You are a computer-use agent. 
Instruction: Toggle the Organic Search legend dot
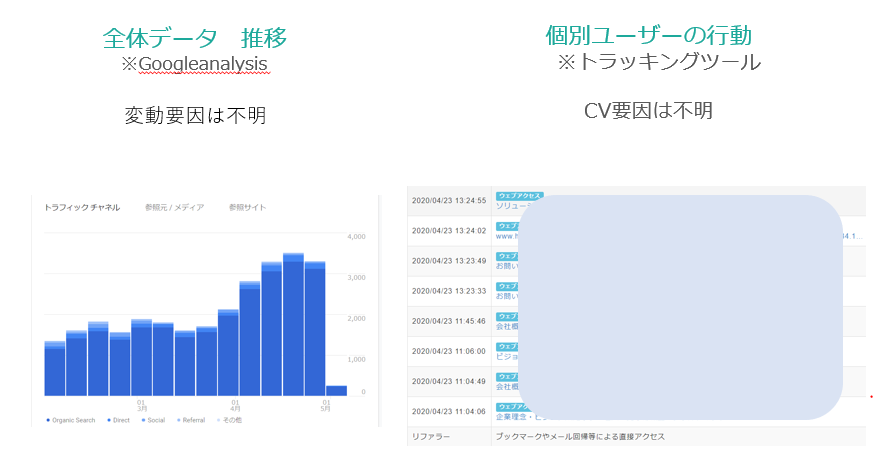48,420
